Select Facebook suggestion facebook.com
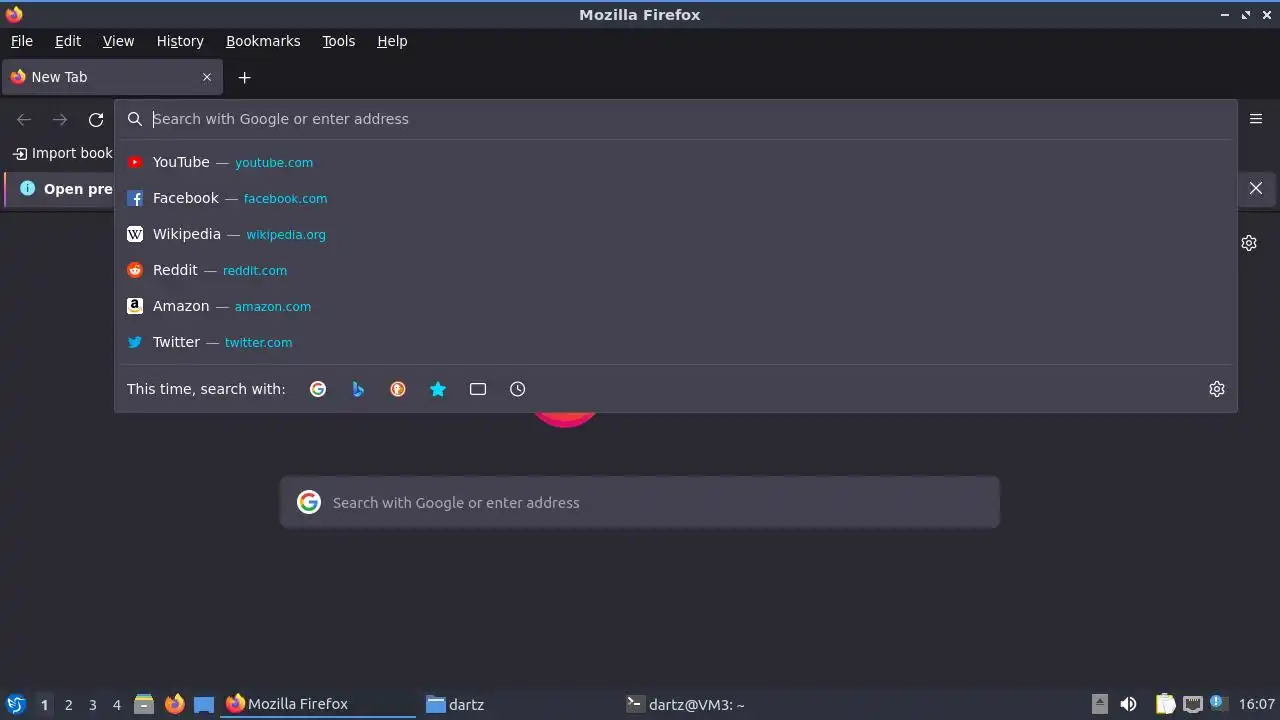 (675, 198)
